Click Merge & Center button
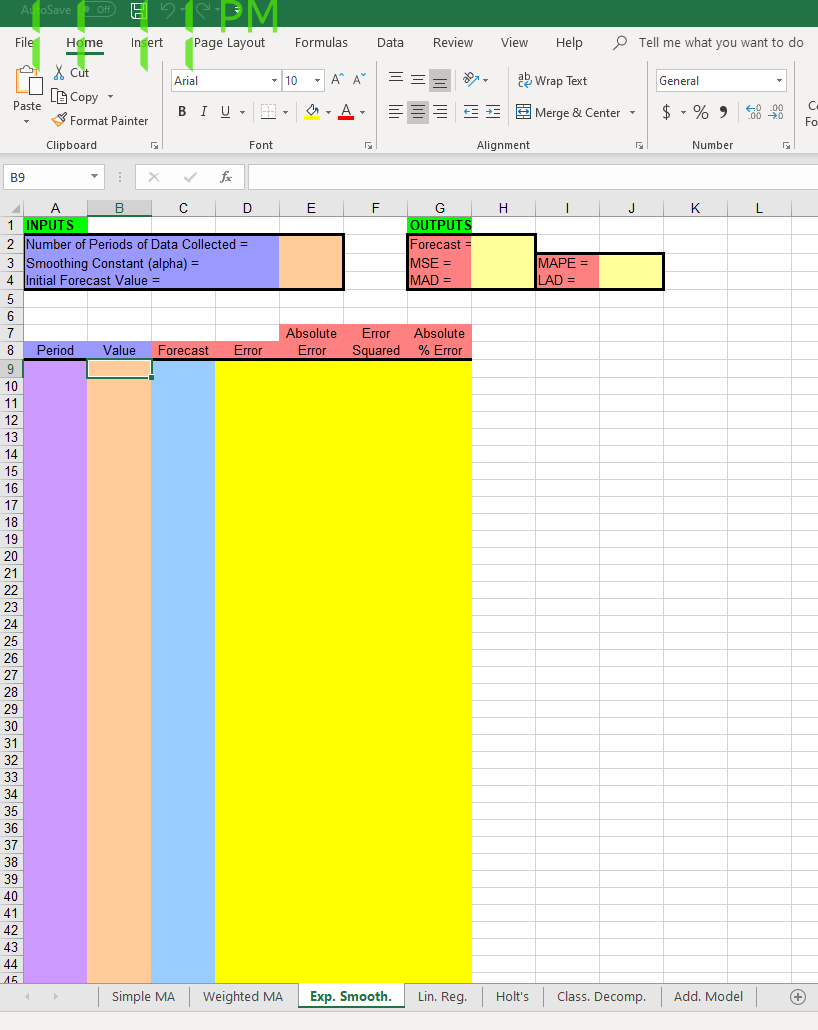 [x=568, y=112]
